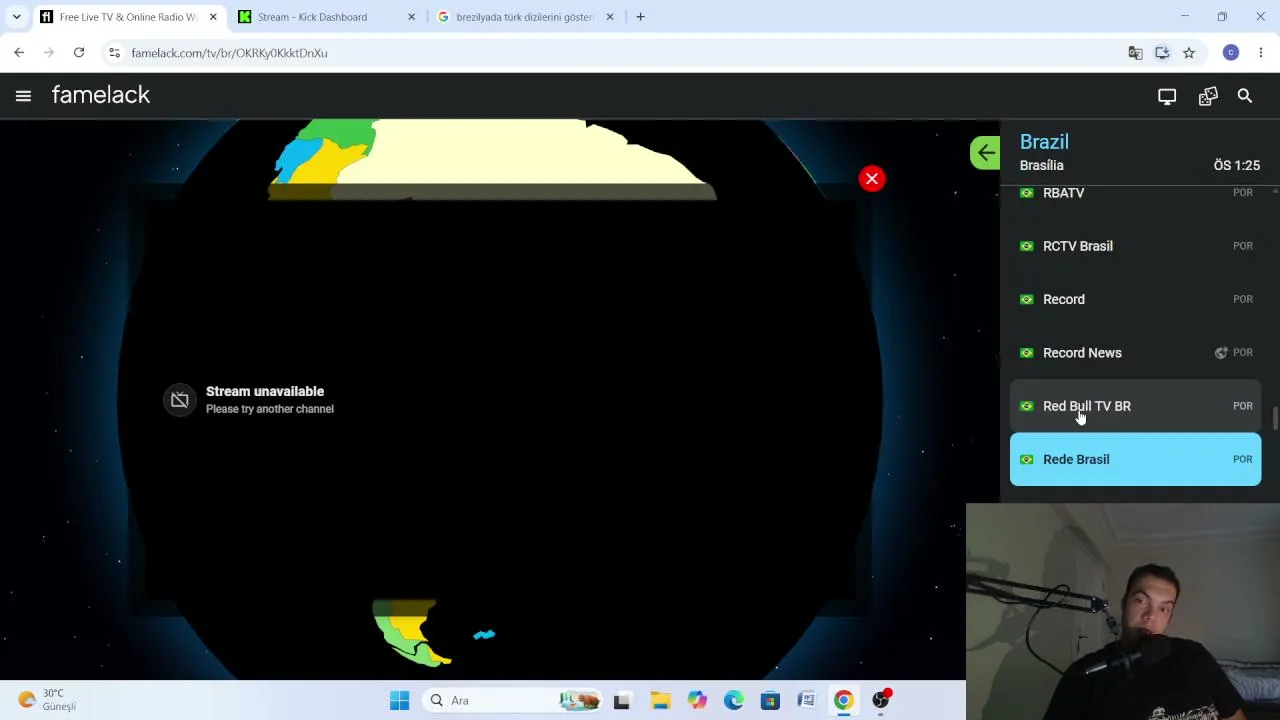Select the RCTV Brasil channel
Viewport: 1280px width, 720px height.
tap(1135, 246)
